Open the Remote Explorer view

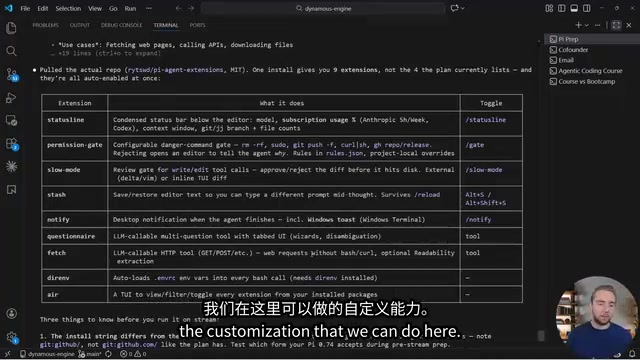[x=11, y=121]
